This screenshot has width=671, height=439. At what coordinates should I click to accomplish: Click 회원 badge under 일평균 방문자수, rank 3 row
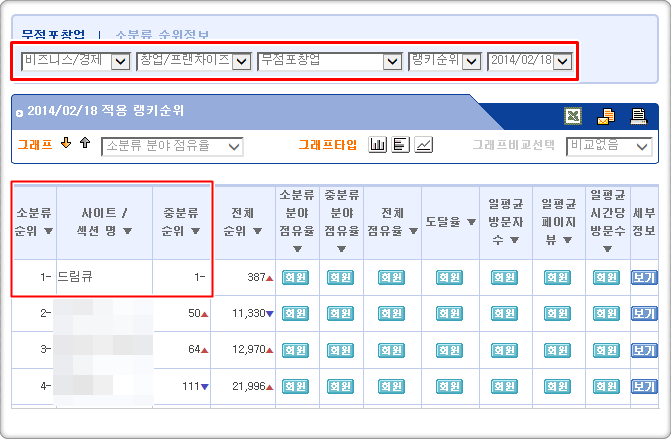505,350
